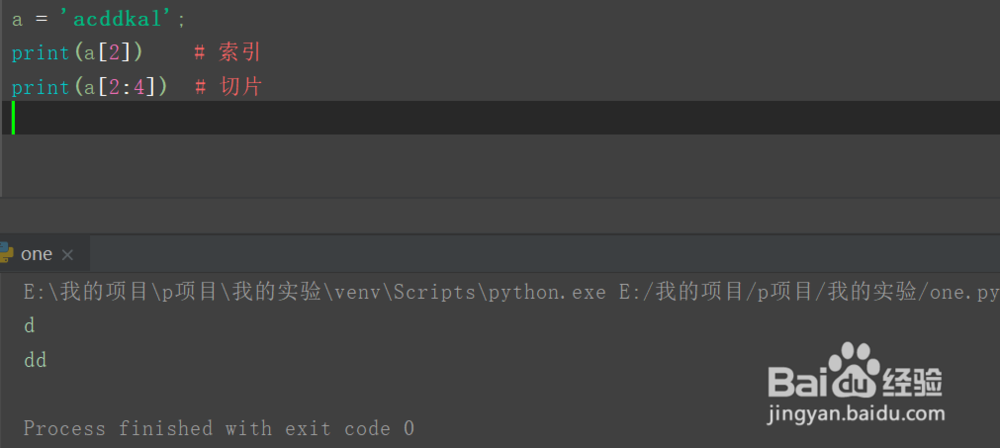Screen dimensions: 1000x448
Task: Click the 'dd' output line
Action: 35,359
